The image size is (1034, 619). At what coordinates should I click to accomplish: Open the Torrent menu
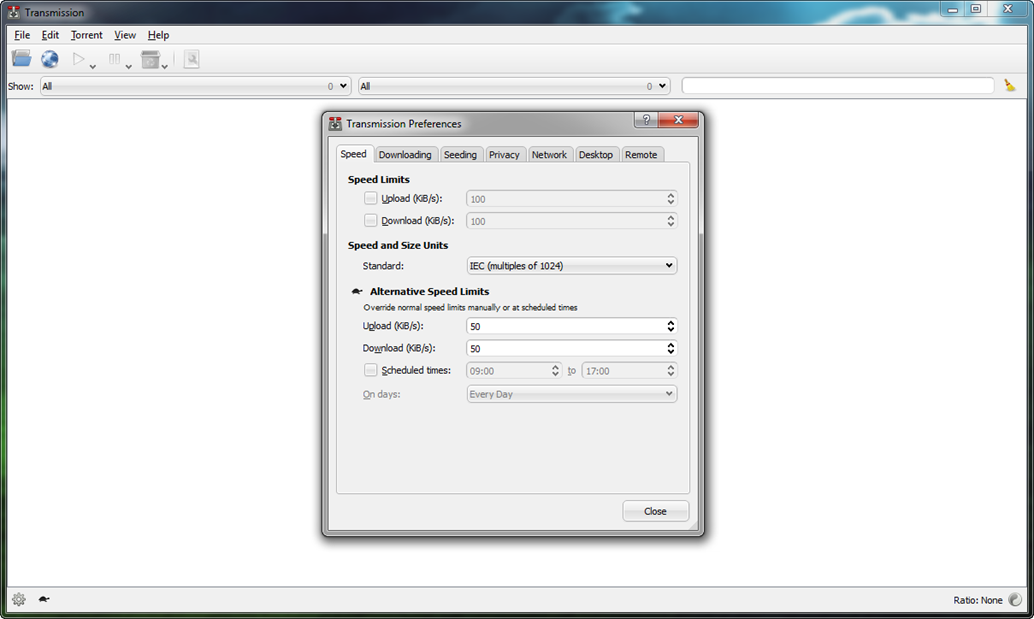click(x=86, y=35)
